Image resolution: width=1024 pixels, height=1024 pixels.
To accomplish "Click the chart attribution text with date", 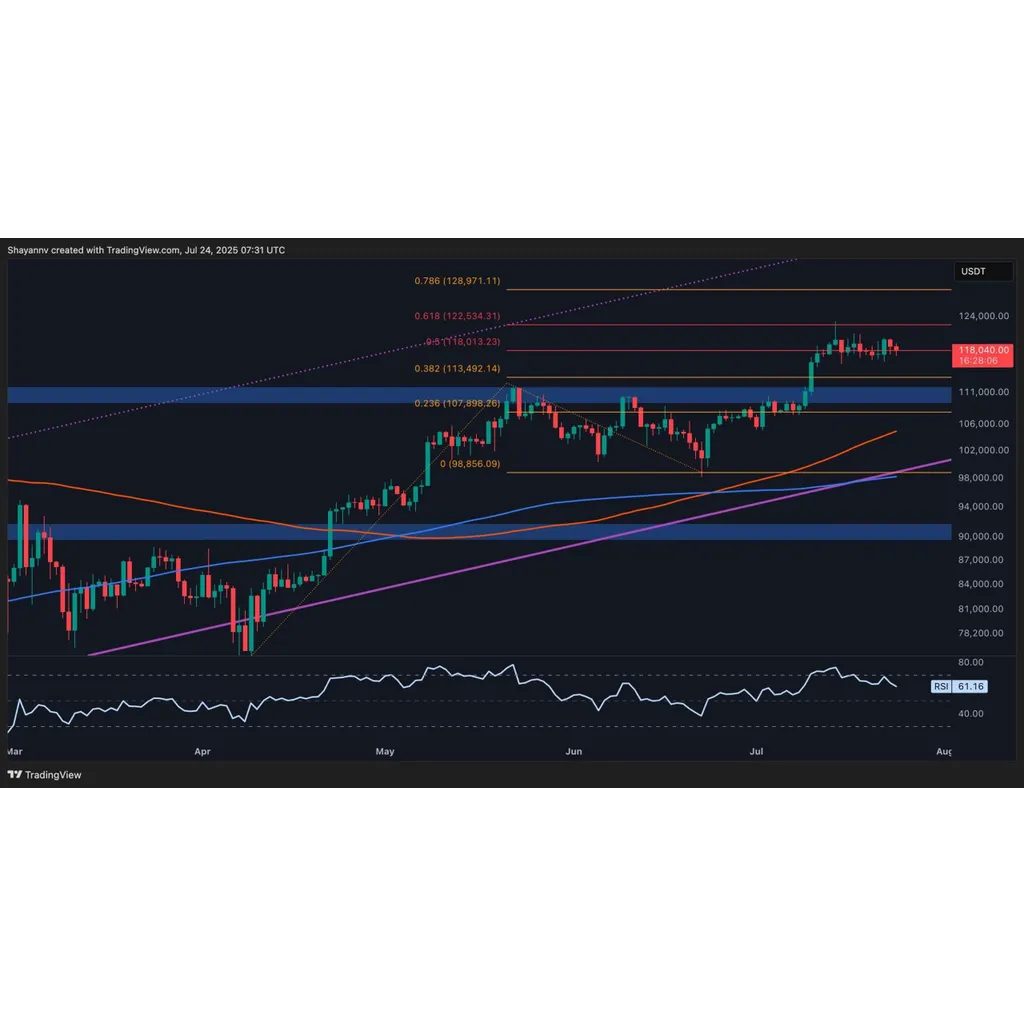I will 146,250.
